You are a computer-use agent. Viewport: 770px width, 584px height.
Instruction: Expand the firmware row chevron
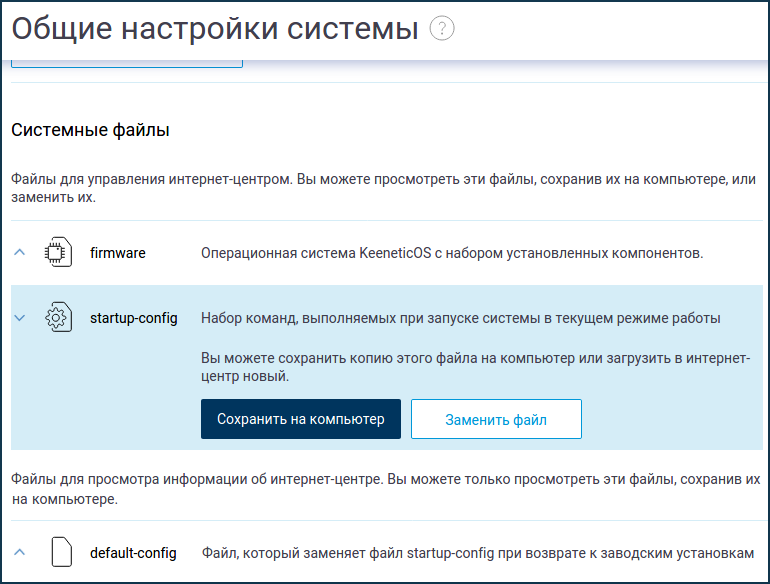[20, 252]
